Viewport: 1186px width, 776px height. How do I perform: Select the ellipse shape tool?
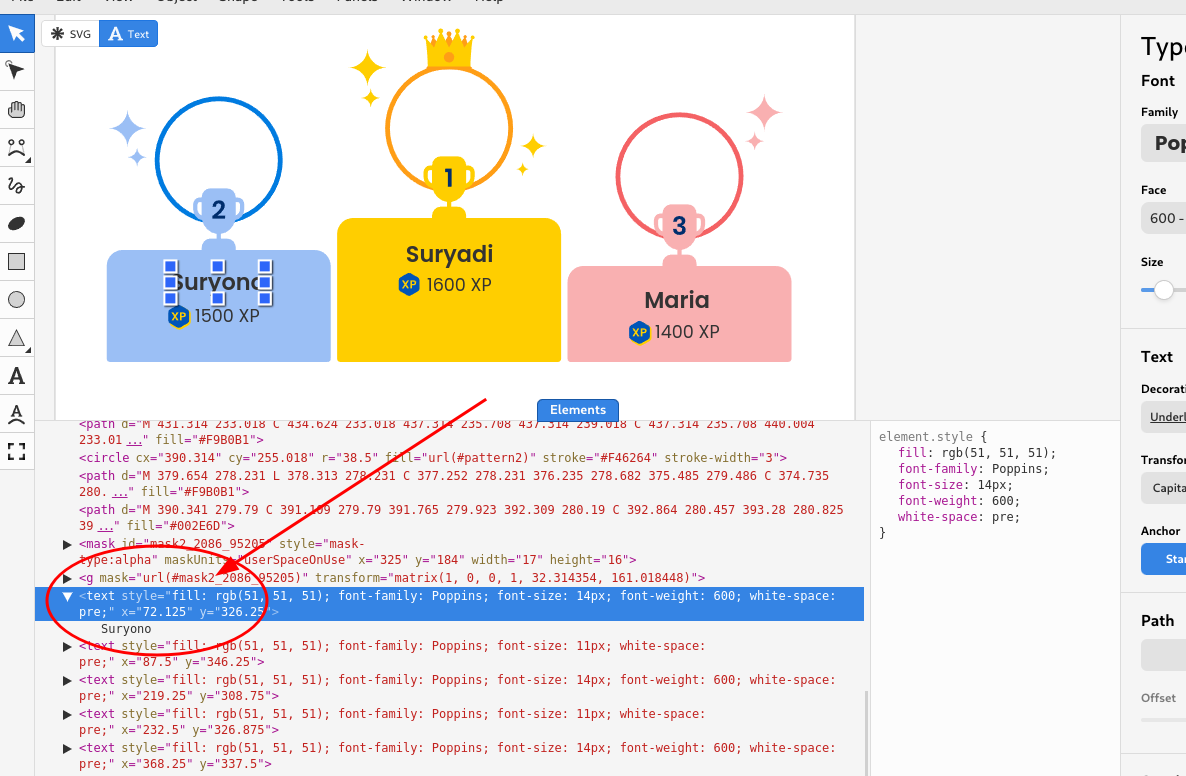point(17,298)
